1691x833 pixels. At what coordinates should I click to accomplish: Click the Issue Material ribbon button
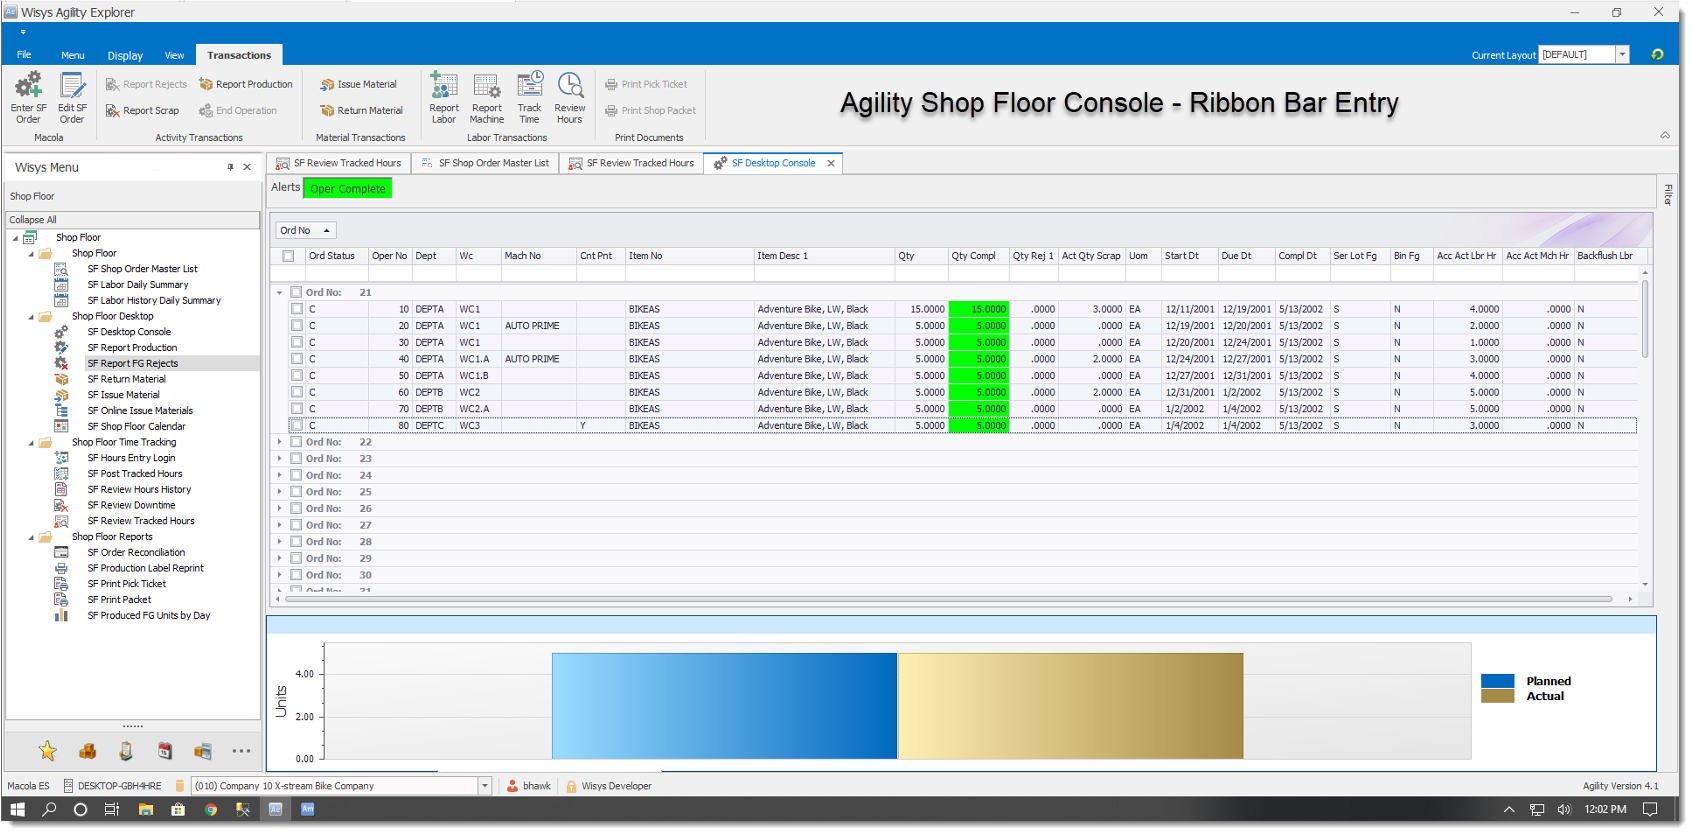click(x=358, y=85)
